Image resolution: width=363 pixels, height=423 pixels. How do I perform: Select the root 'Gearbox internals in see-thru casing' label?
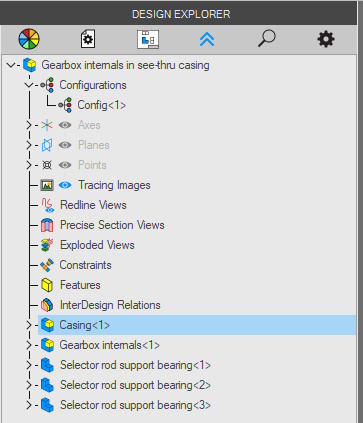pos(125,65)
